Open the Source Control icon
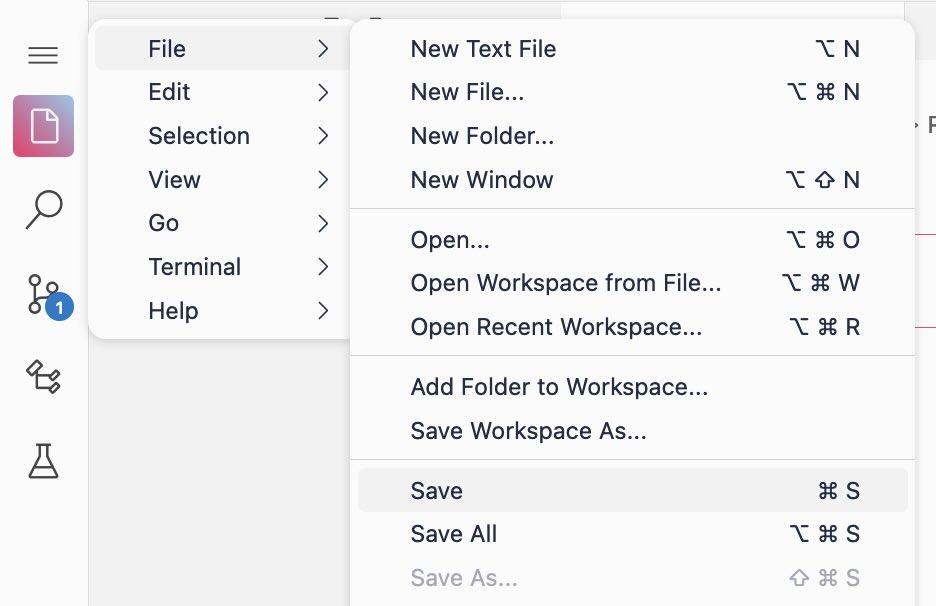Screen dimensions: 936x606 click(43, 295)
